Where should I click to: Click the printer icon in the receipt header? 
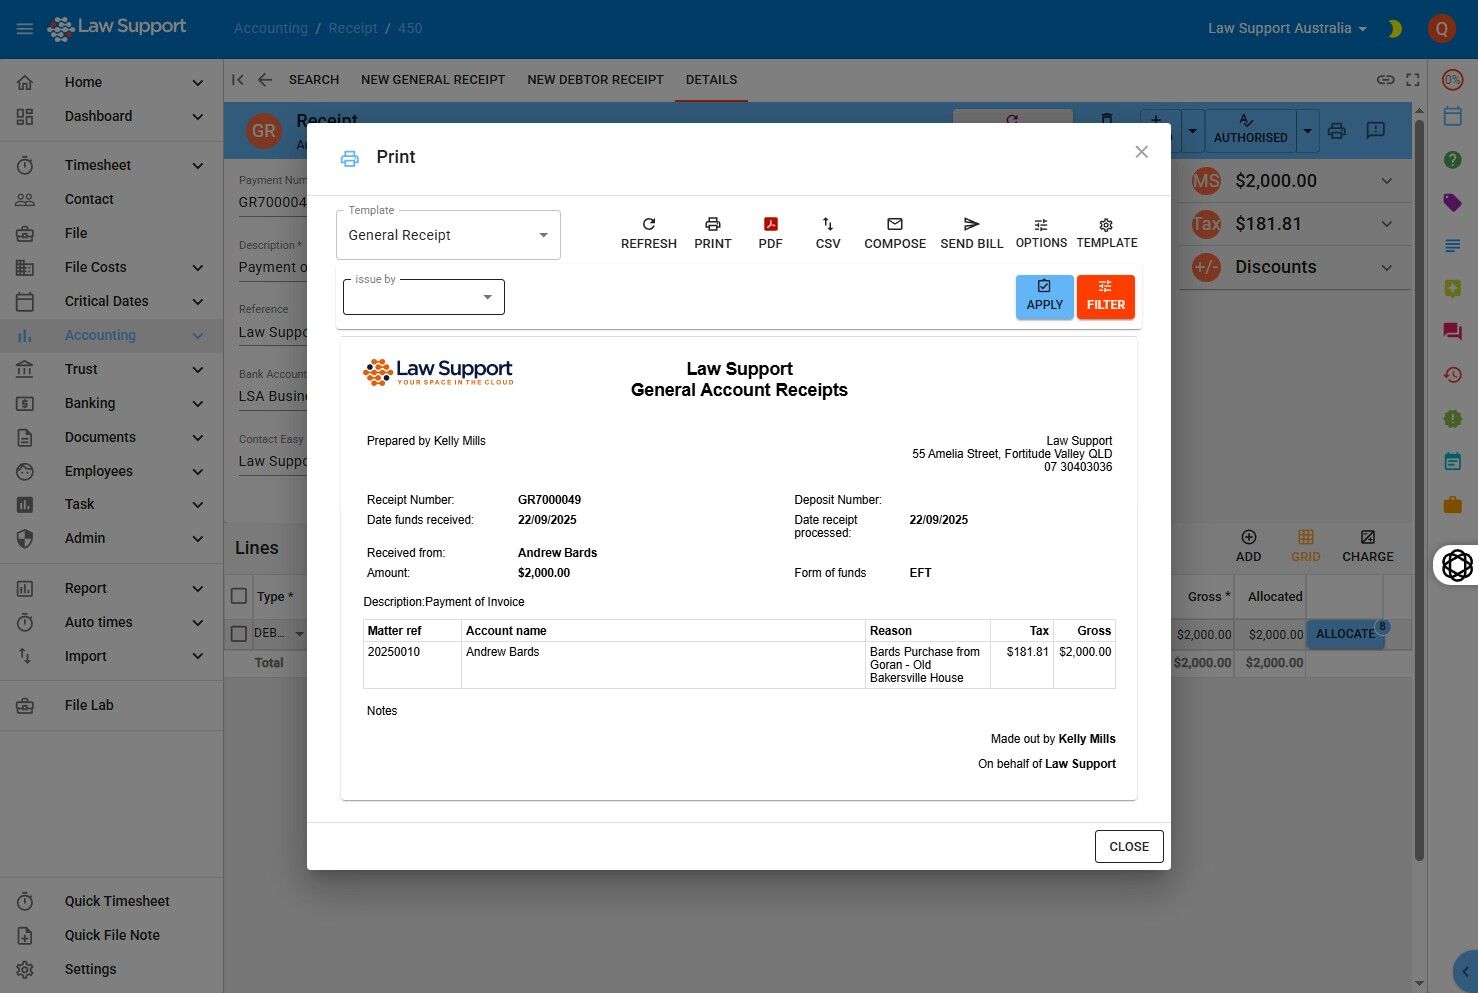click(x=1337, y=131)
